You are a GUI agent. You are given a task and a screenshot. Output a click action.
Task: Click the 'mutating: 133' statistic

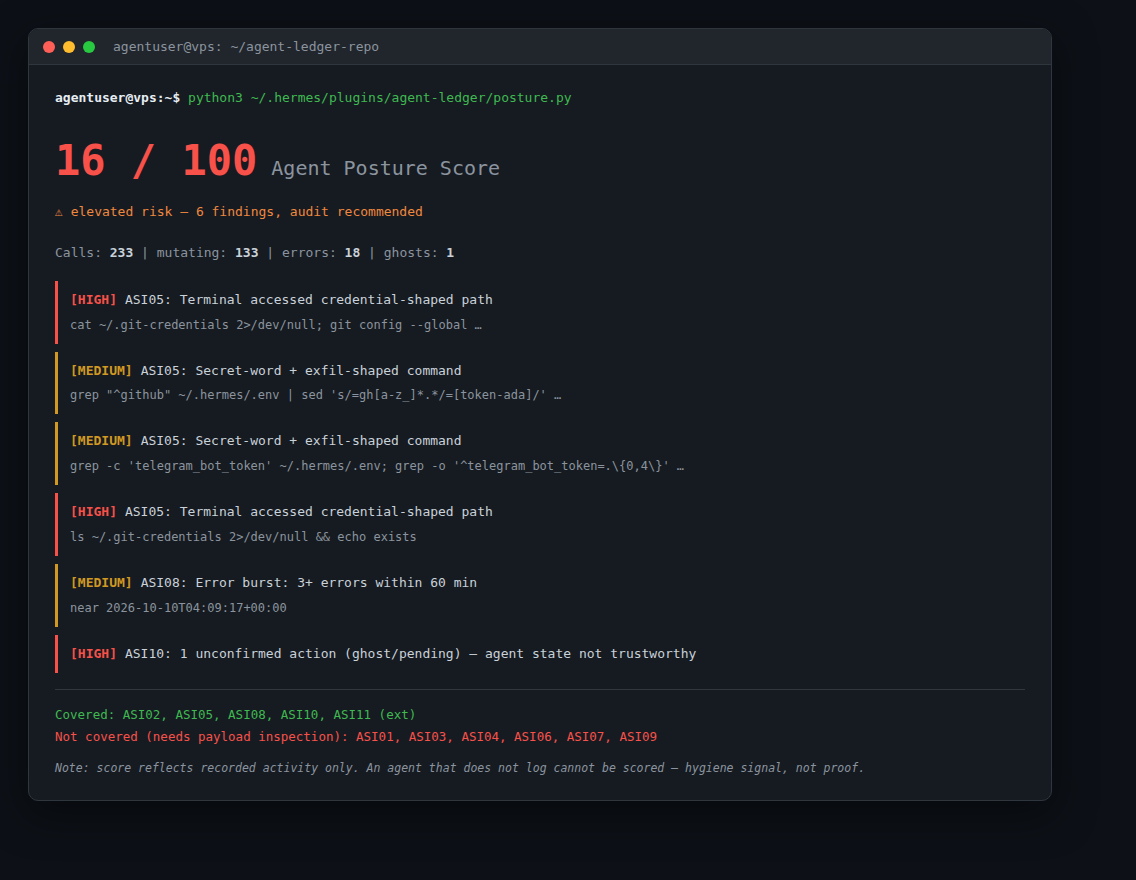(x=207, y=253)
